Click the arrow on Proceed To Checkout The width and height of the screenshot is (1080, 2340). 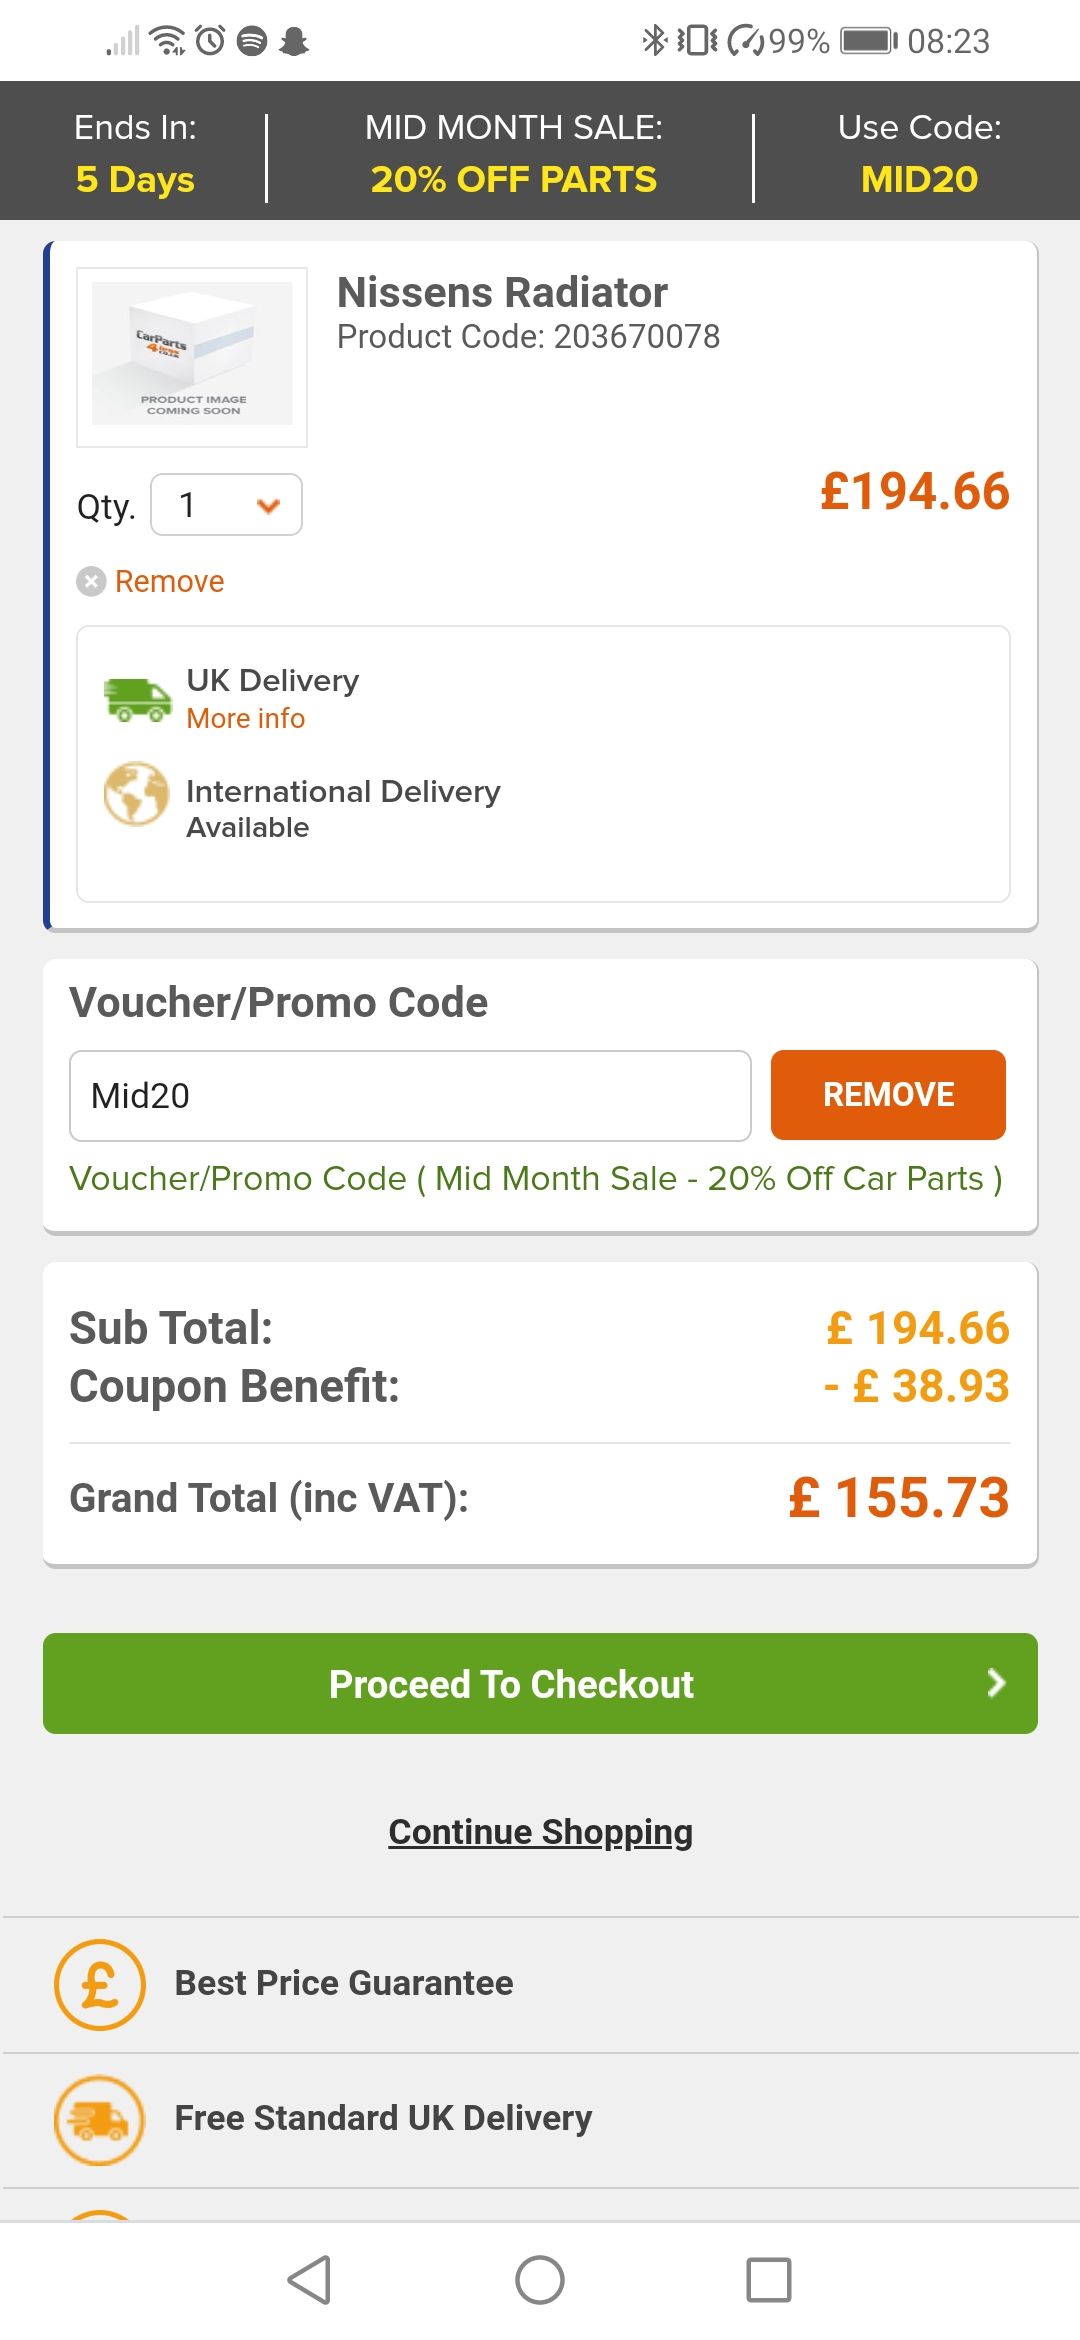click(996, 1683)
